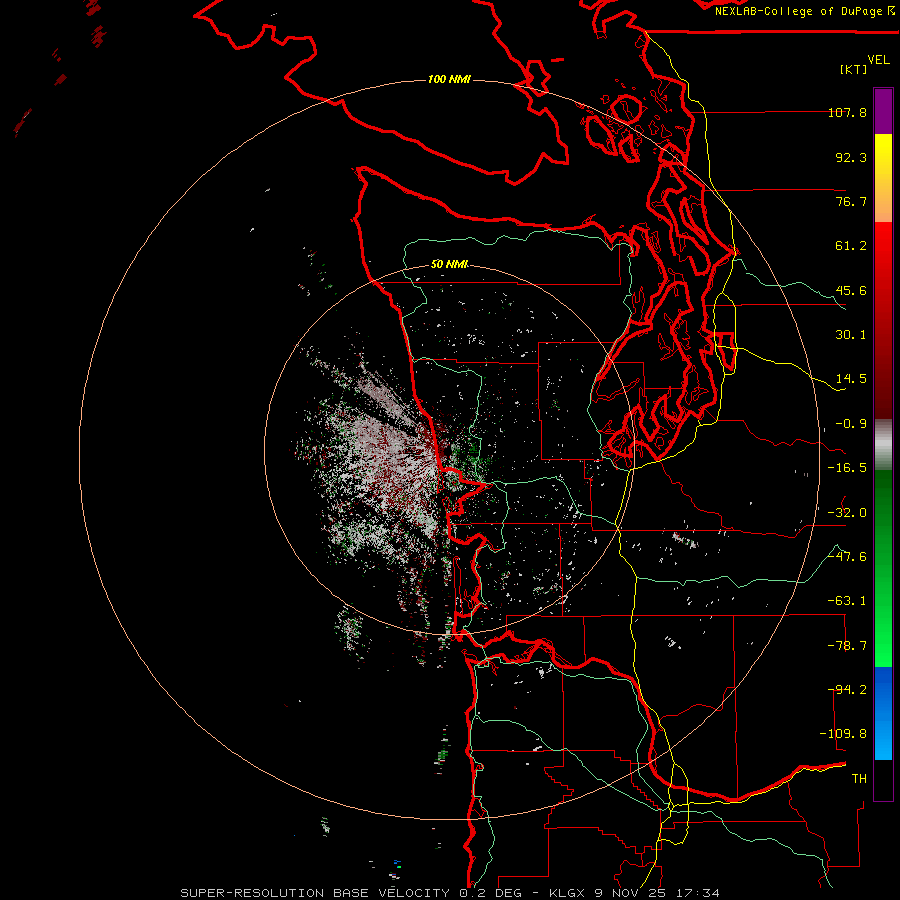The width and height of the screenshot is (900, 900).
Task: Click the 92.3 velocity scale value
Action: click(x=851, y=157)
